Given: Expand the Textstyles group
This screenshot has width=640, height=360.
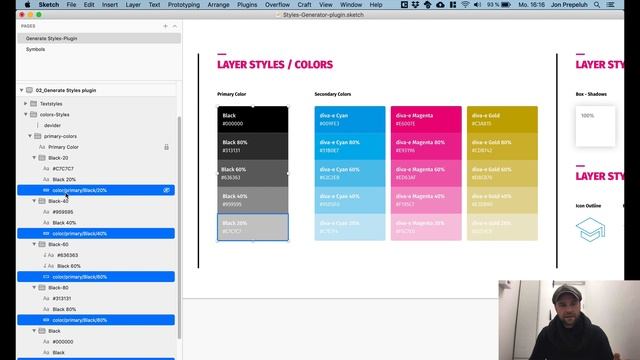Looking at the screenshot, I should coord(26,104).
